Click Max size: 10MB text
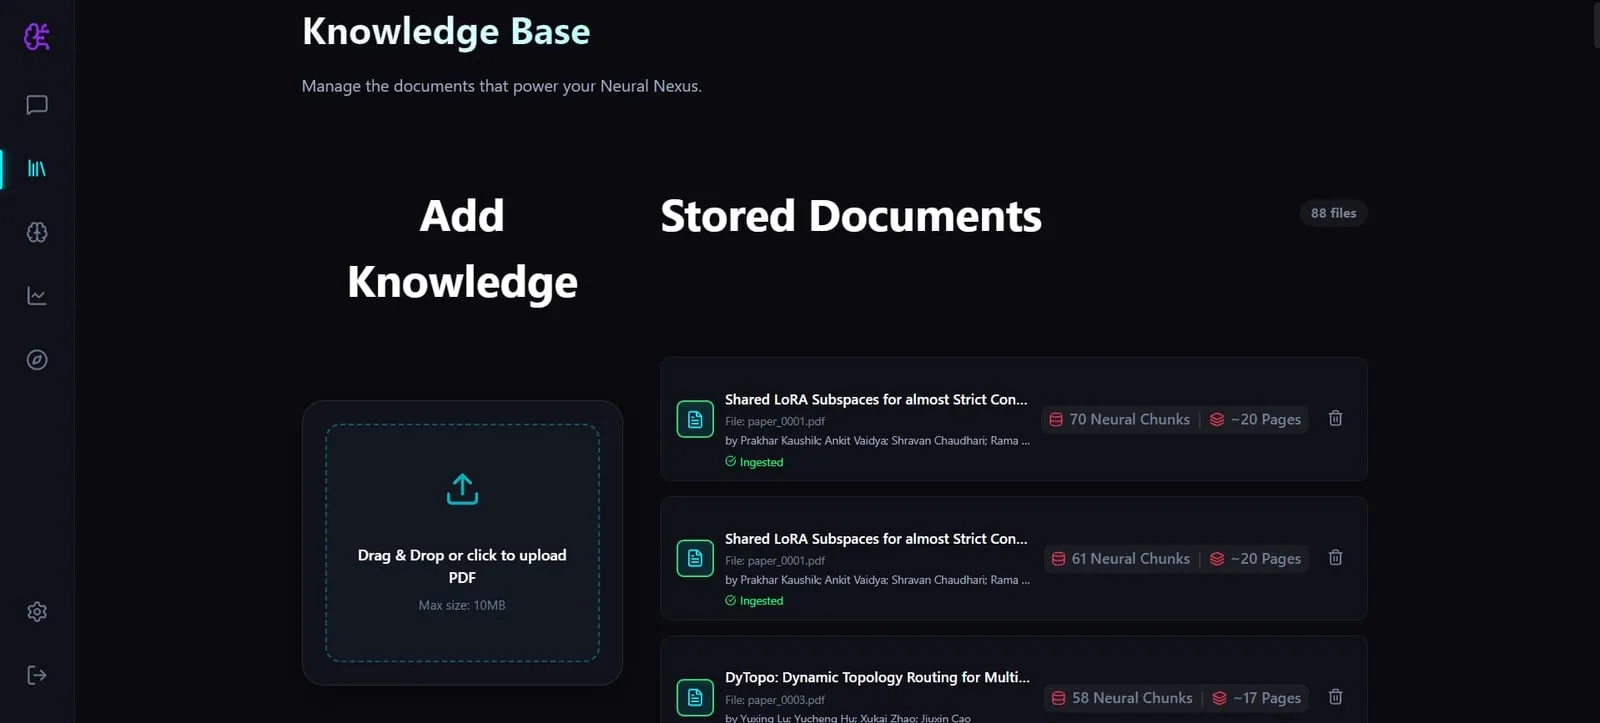The height and width of the screenshot is (723, 1600). click(462, 605)
